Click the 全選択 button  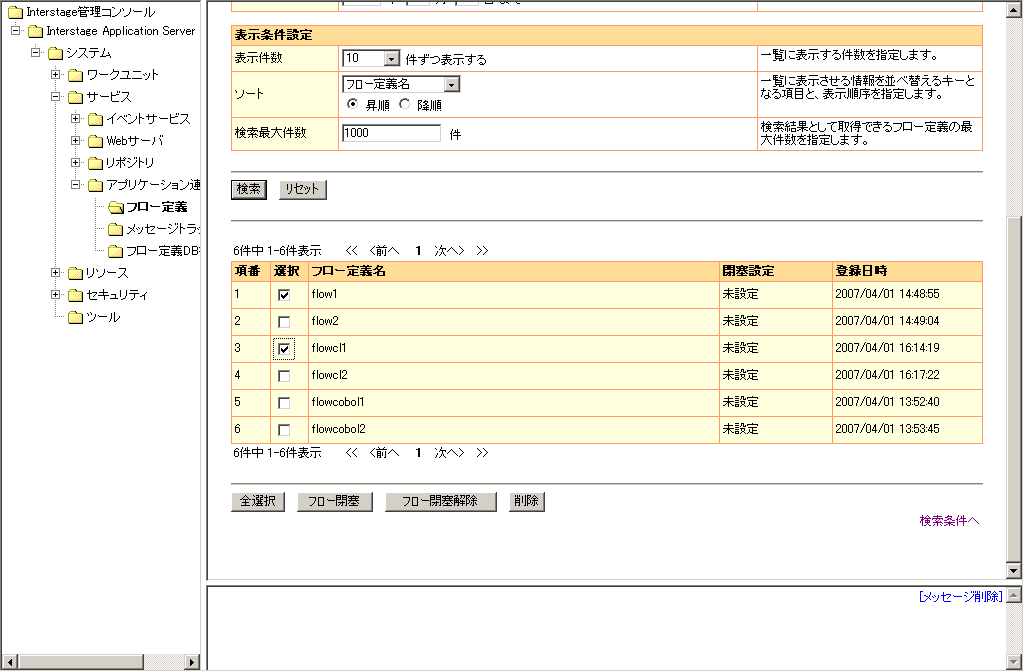coord(258,502)
